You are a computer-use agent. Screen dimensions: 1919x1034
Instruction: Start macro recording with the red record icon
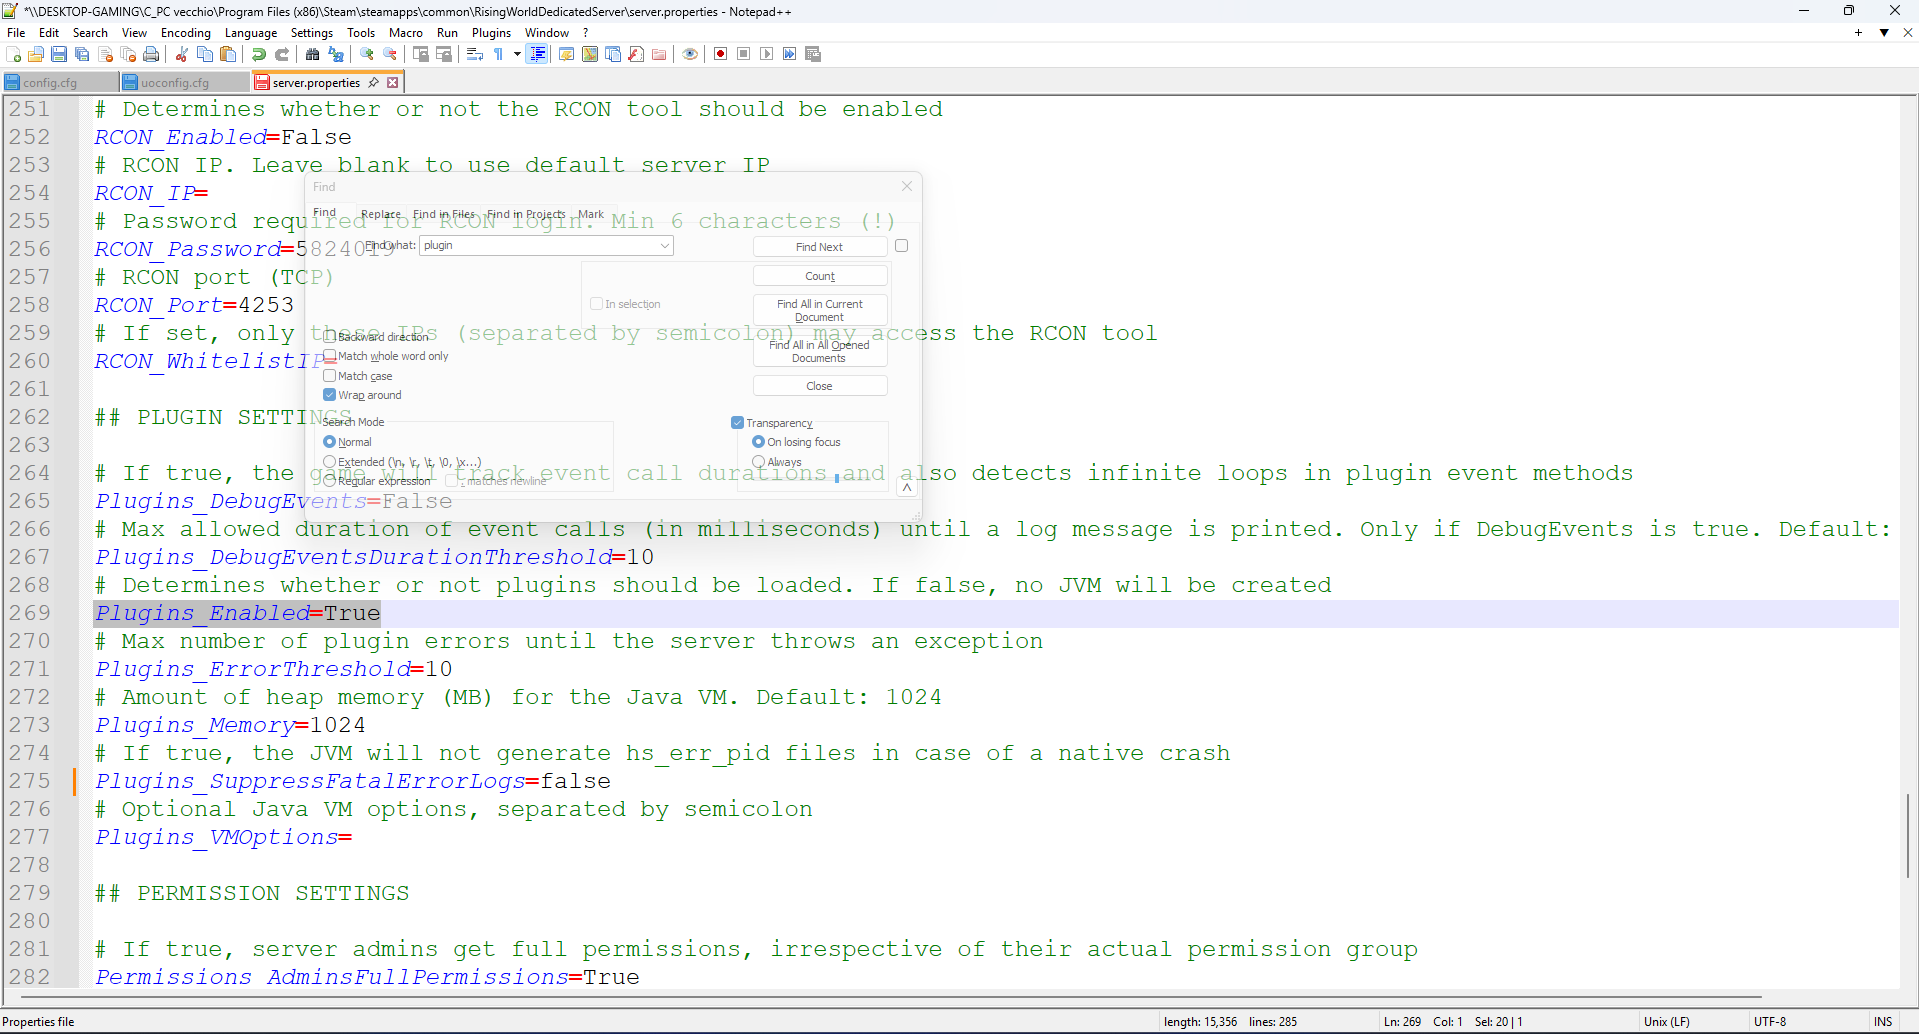click(720, 54)
